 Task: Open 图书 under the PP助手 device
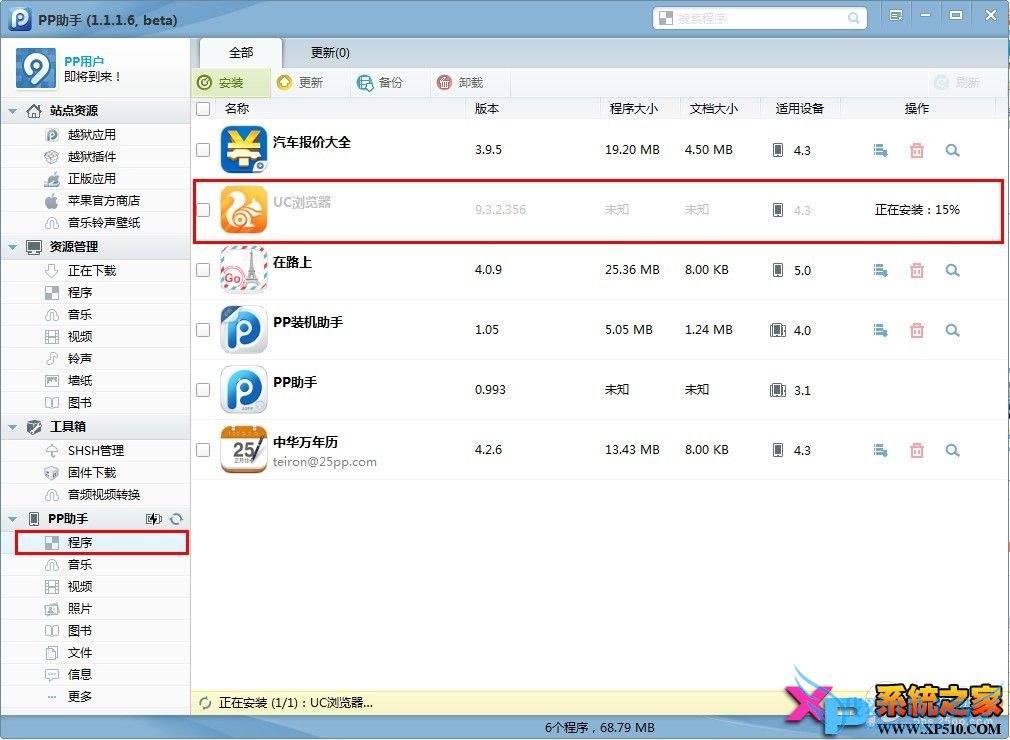(x=80, y=631)
